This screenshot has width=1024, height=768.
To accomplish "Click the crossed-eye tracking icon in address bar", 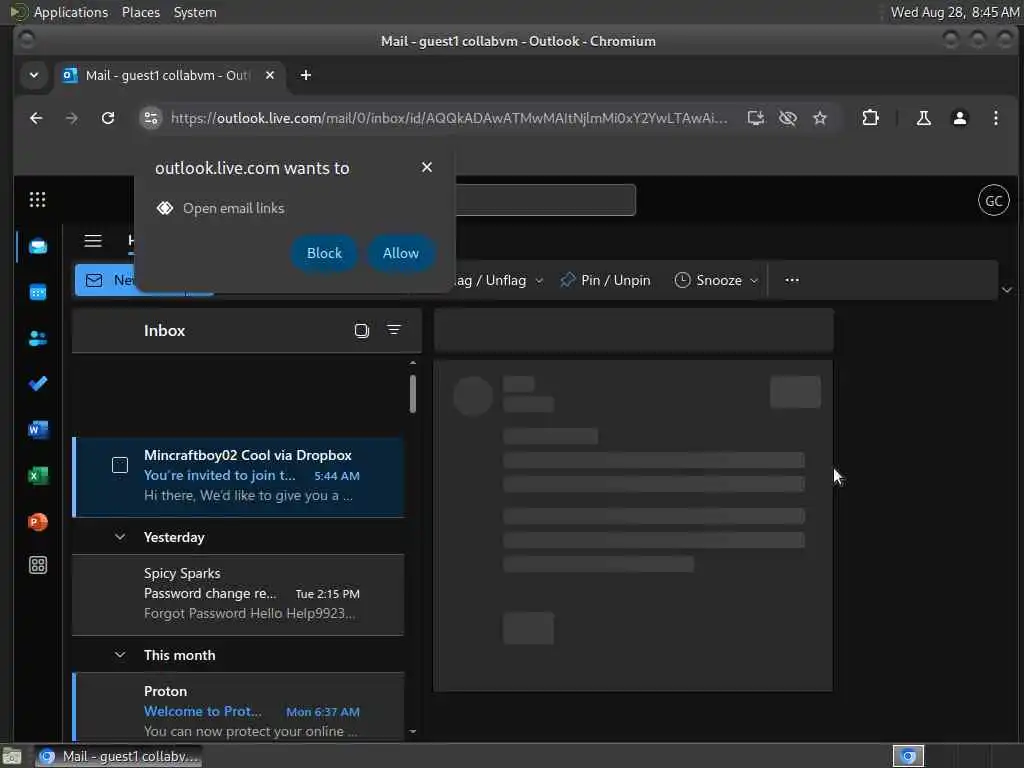I will click(x=788, y=118).
